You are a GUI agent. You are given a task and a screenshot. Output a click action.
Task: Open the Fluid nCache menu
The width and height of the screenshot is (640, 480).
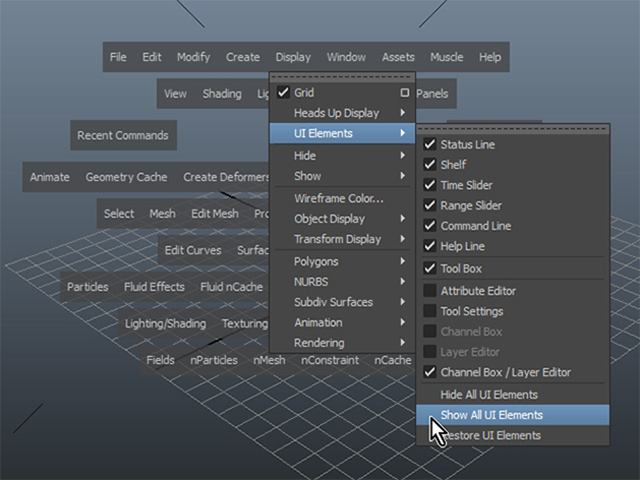231,287
